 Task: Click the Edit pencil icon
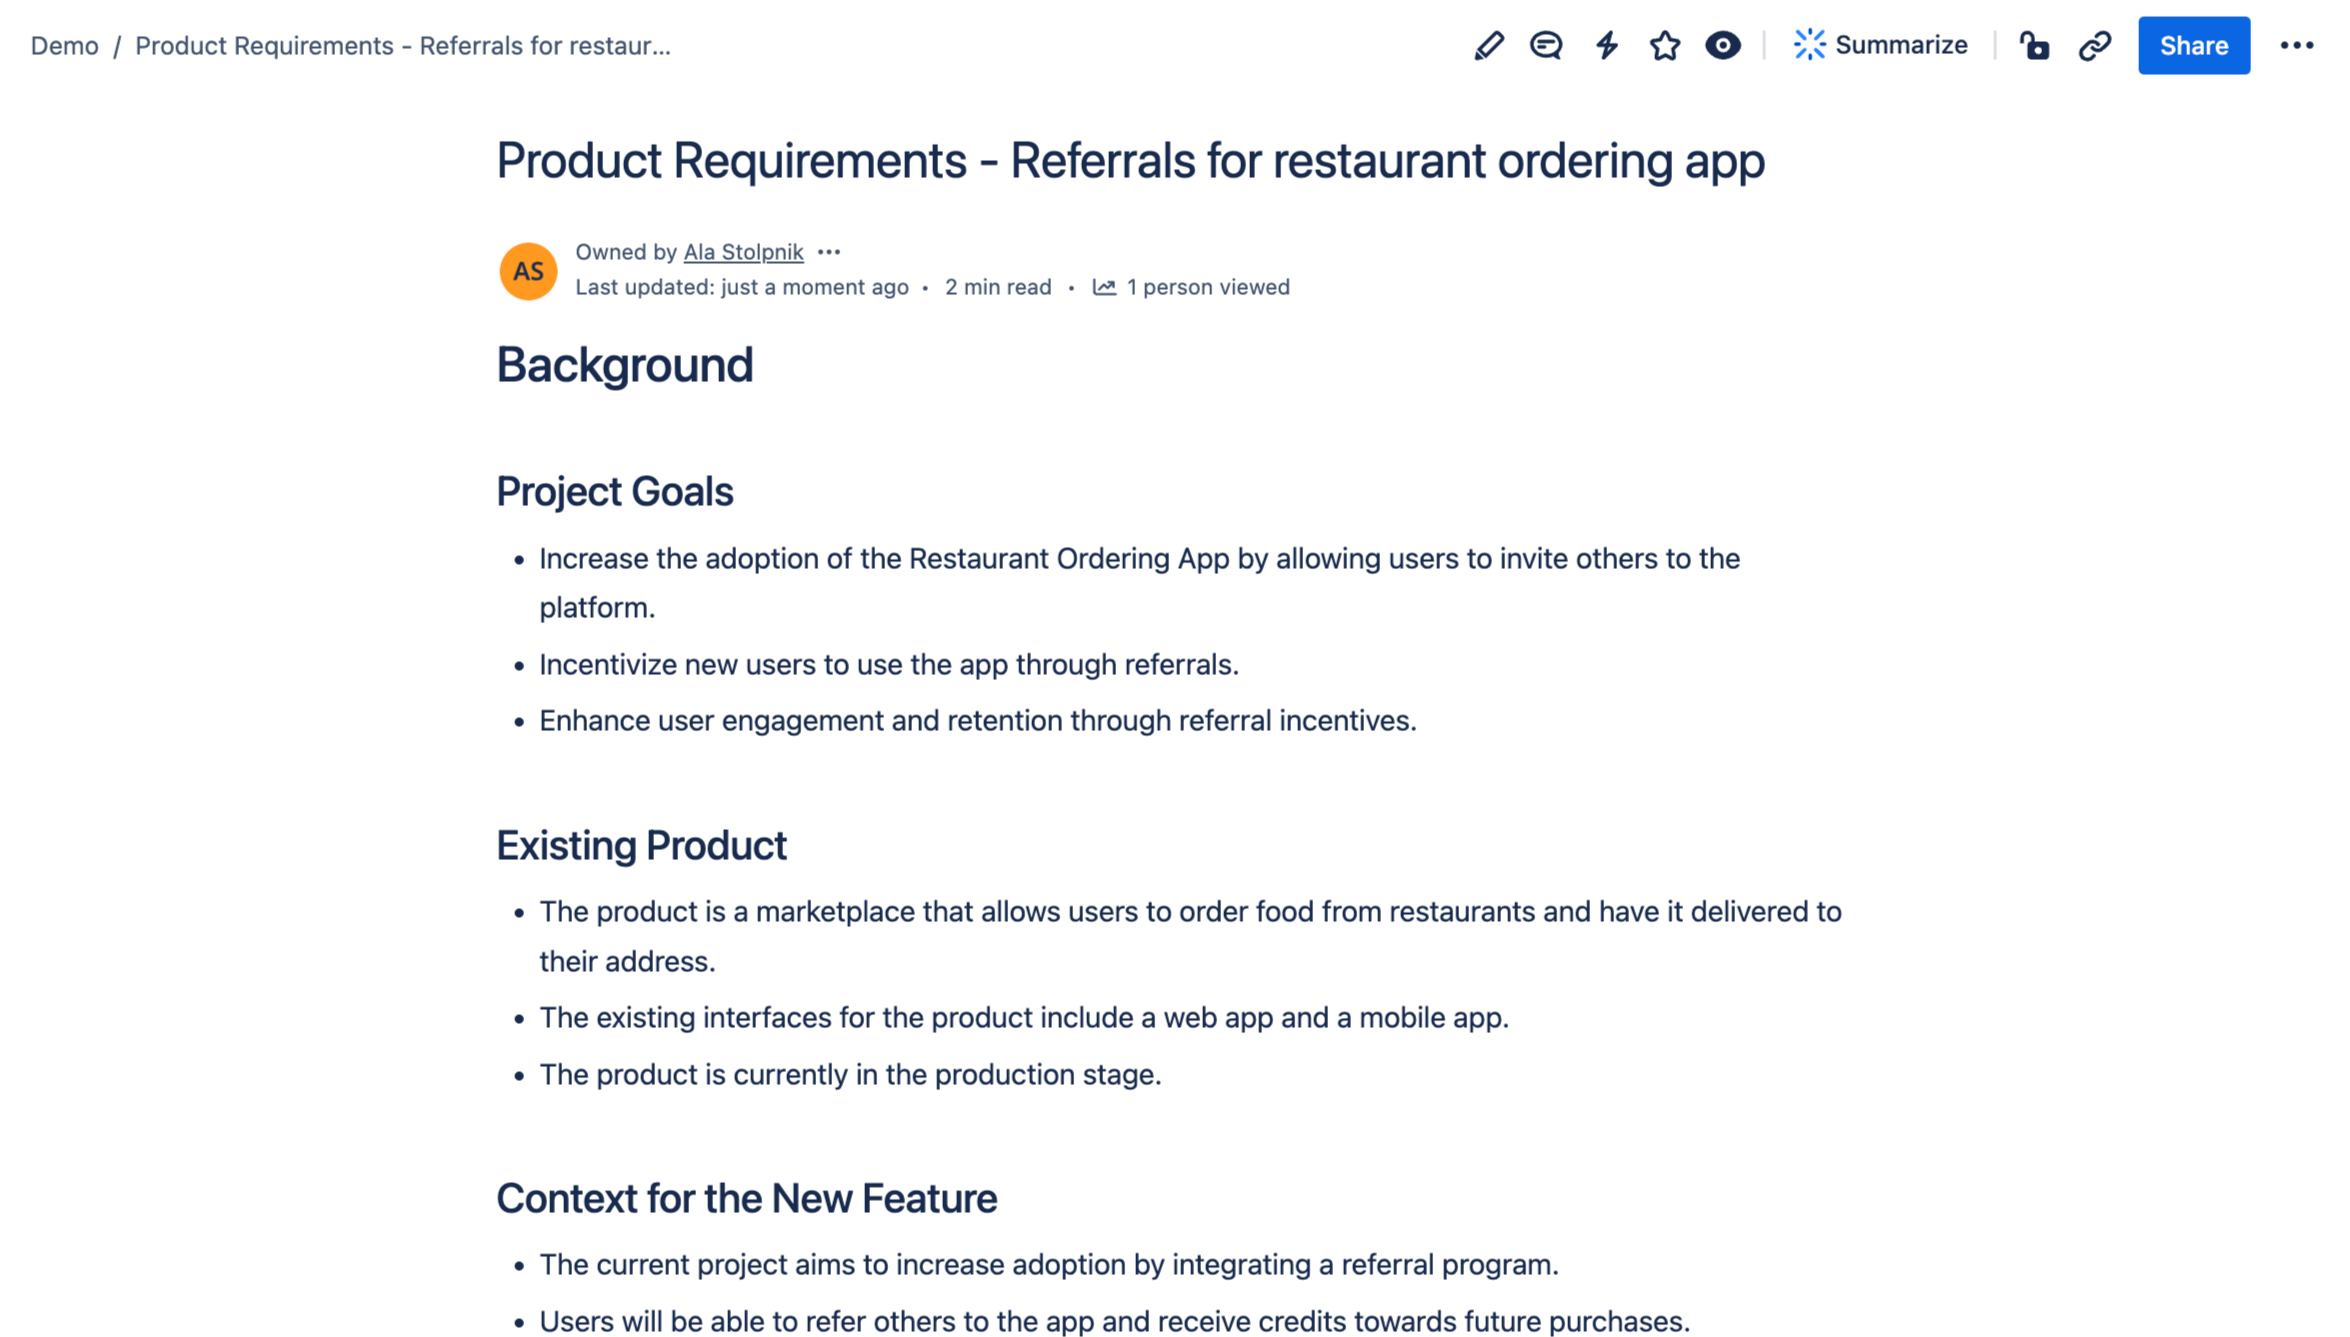click(1488, 45)
